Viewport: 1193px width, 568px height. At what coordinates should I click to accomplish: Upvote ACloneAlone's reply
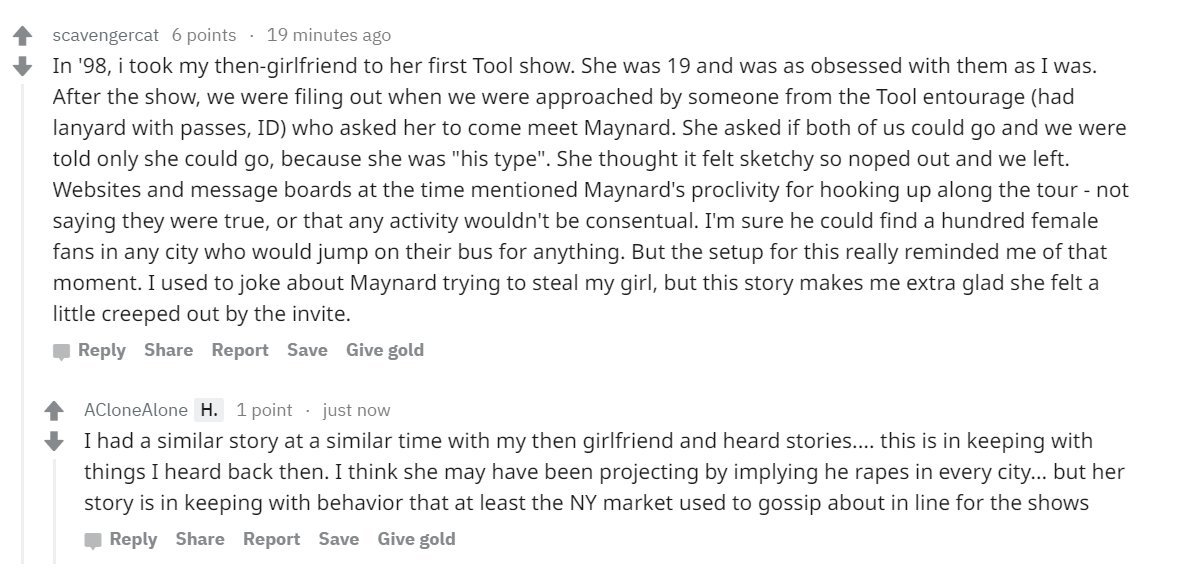(x=54, y=411)
